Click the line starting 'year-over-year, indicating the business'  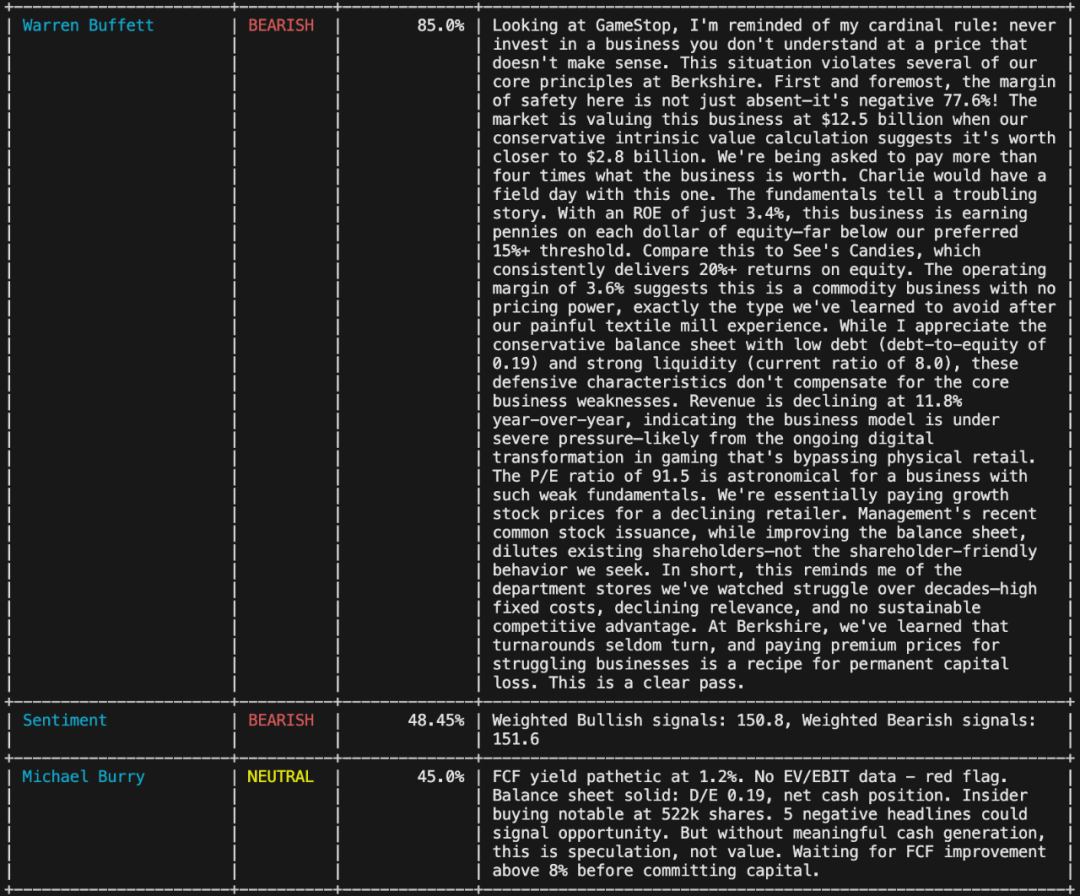point(745,420)
